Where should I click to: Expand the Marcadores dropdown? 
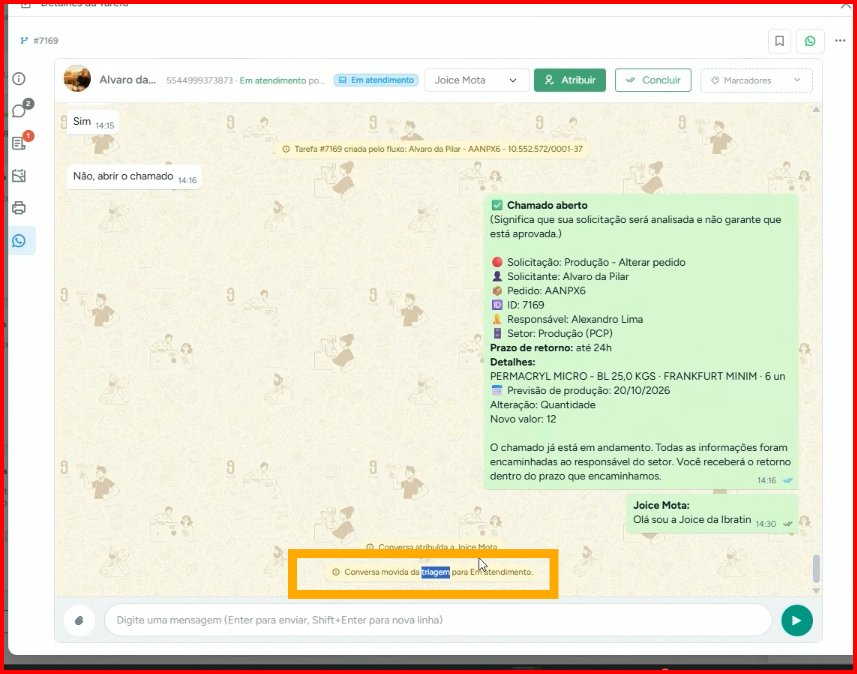[756, 80]
